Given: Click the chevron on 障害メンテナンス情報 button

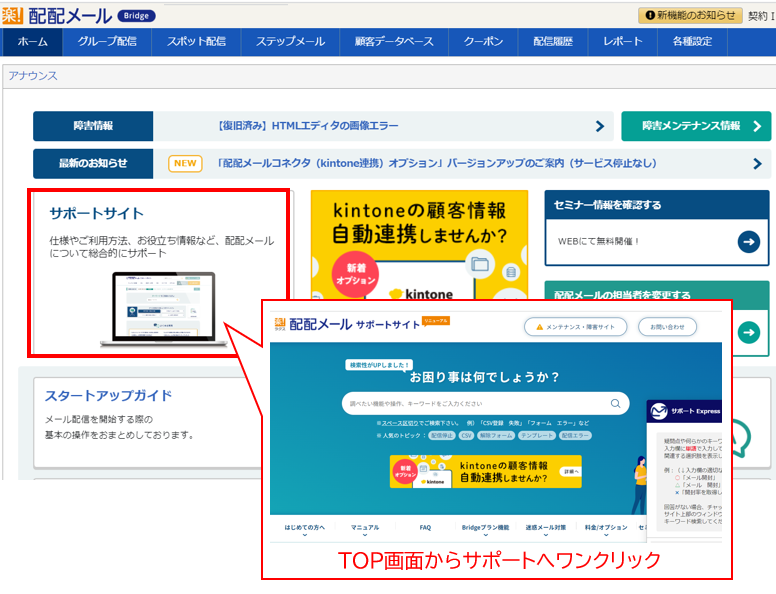Looking at the screenshot, I should [757, 126].
